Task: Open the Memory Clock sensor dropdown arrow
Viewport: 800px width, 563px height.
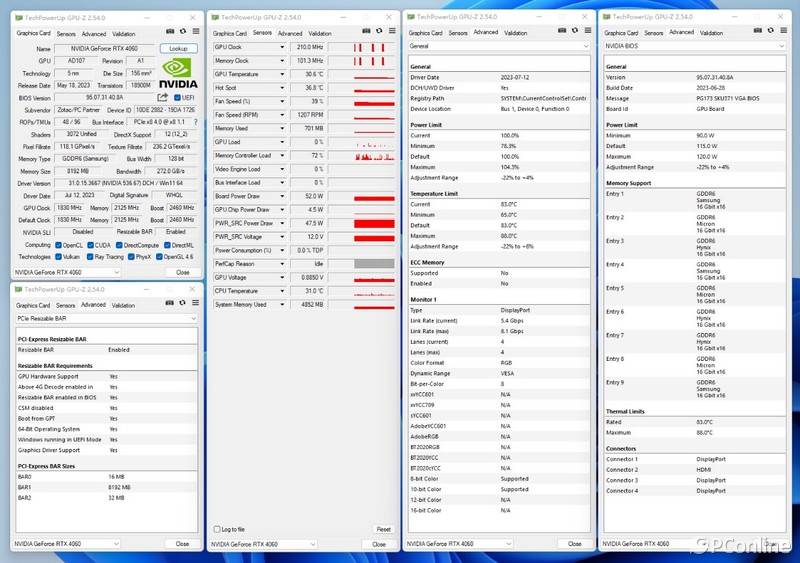Action: click(282, 61)
